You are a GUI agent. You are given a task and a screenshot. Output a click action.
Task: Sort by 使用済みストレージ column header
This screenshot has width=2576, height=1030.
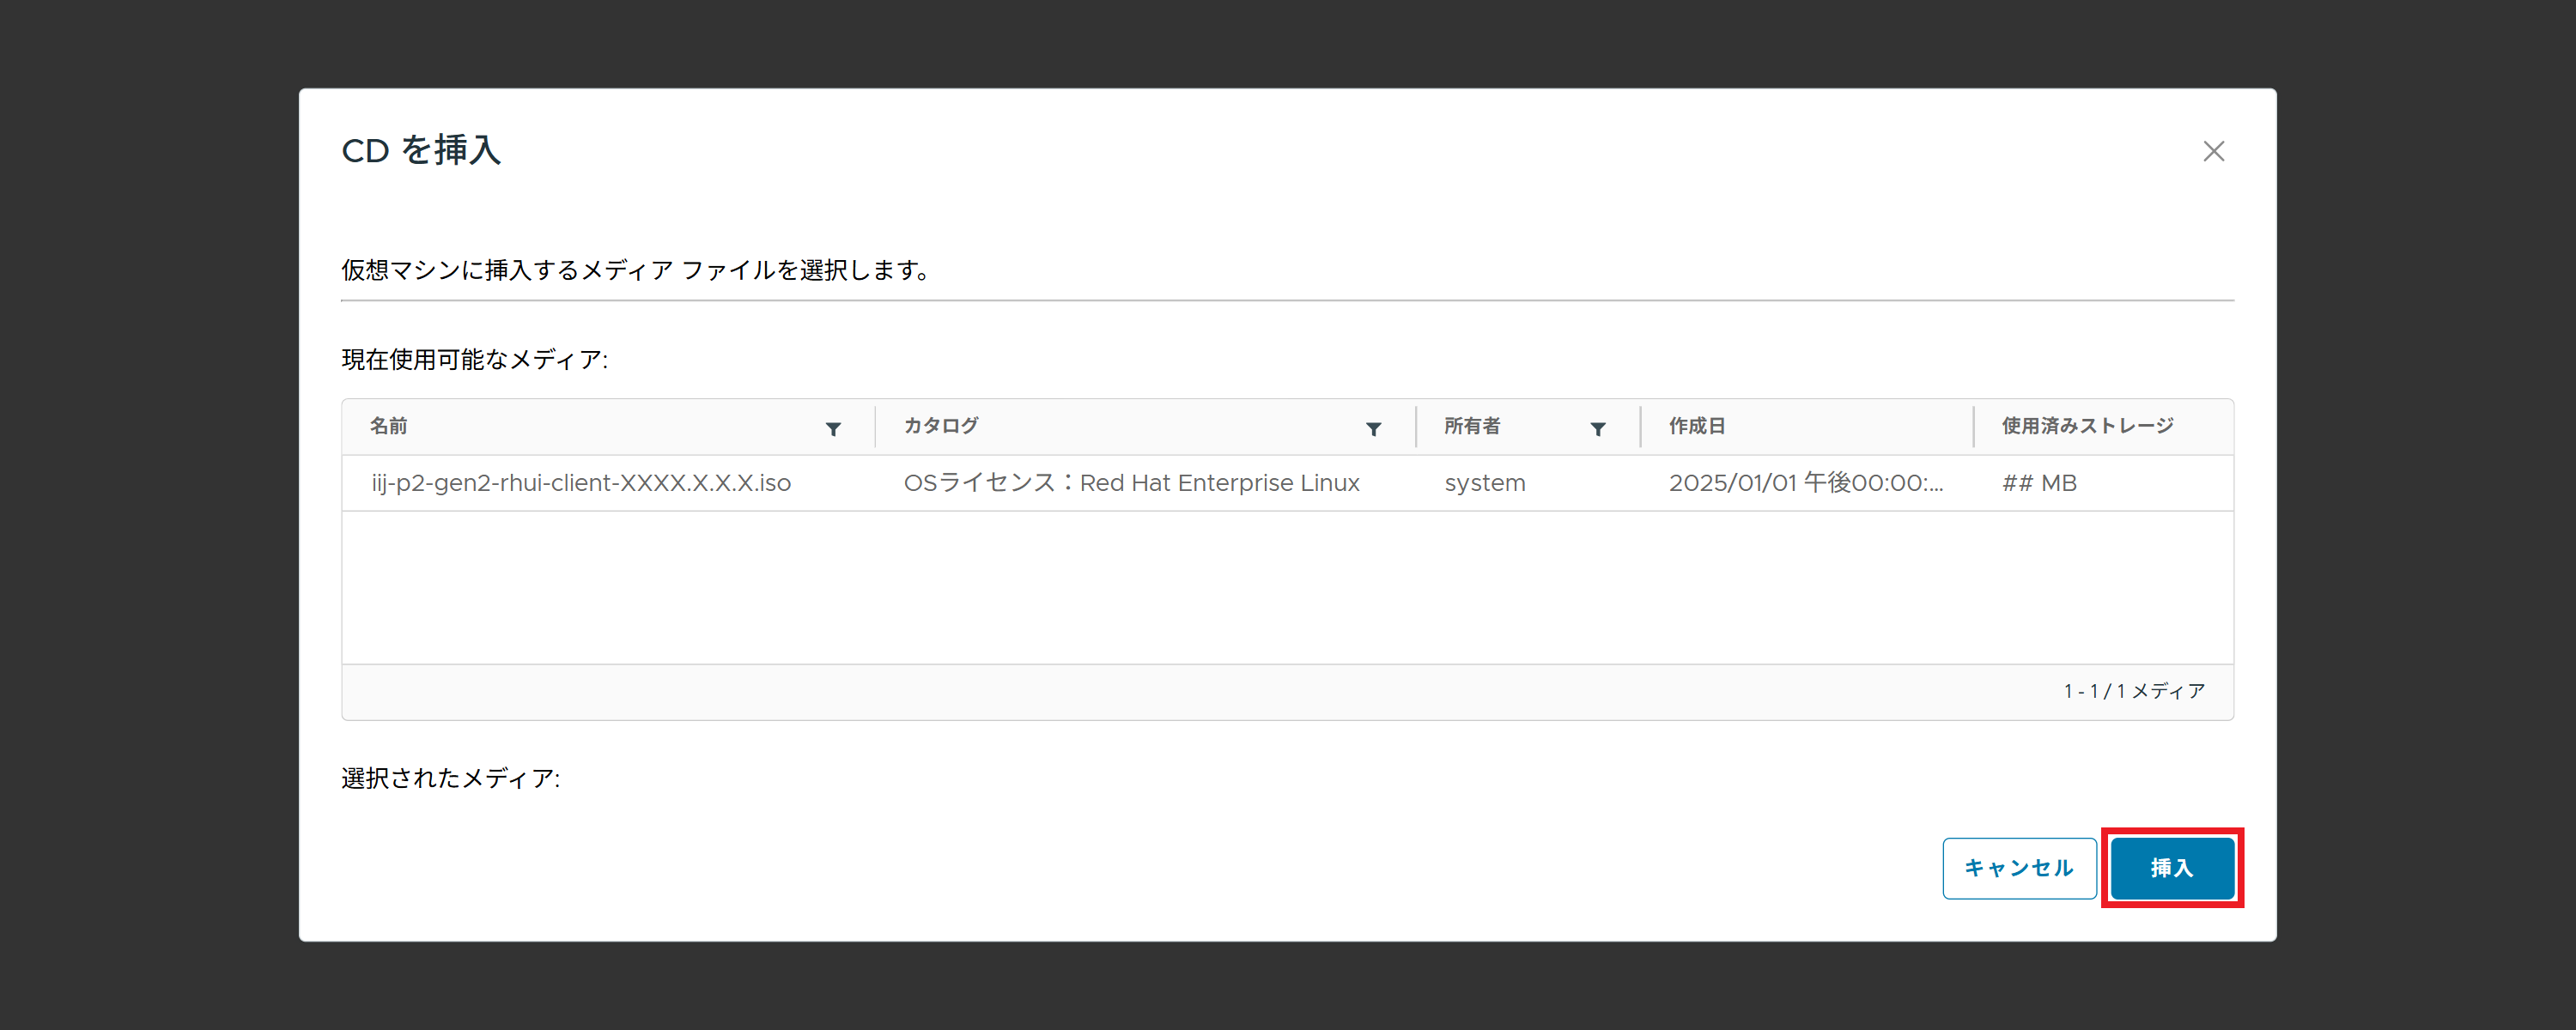point(2087,426)
